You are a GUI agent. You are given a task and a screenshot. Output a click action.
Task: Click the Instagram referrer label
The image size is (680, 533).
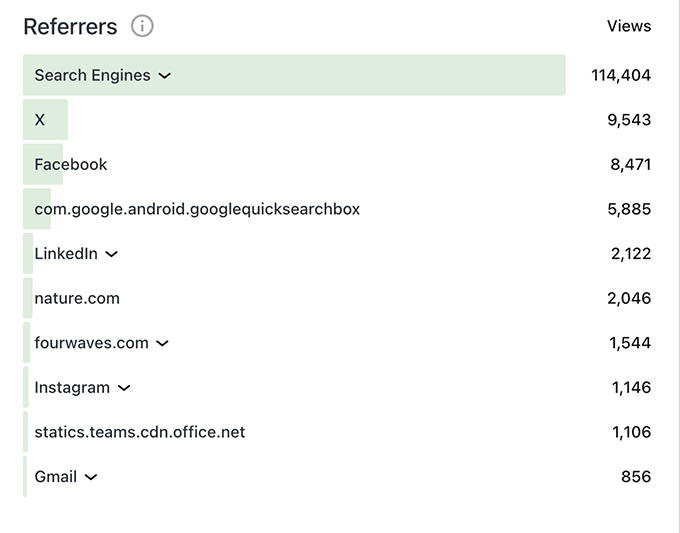point(72,388)
